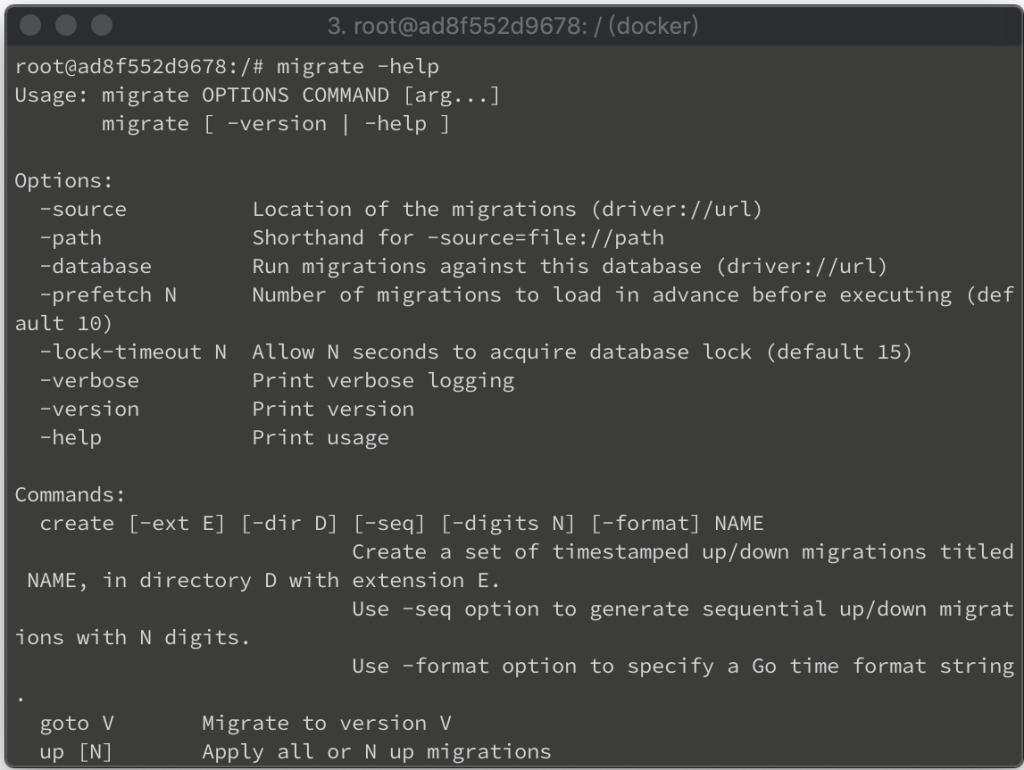This screenshot has height=770, width=1024.
Task: Click the up [N] command
Action: pos(76,752)
